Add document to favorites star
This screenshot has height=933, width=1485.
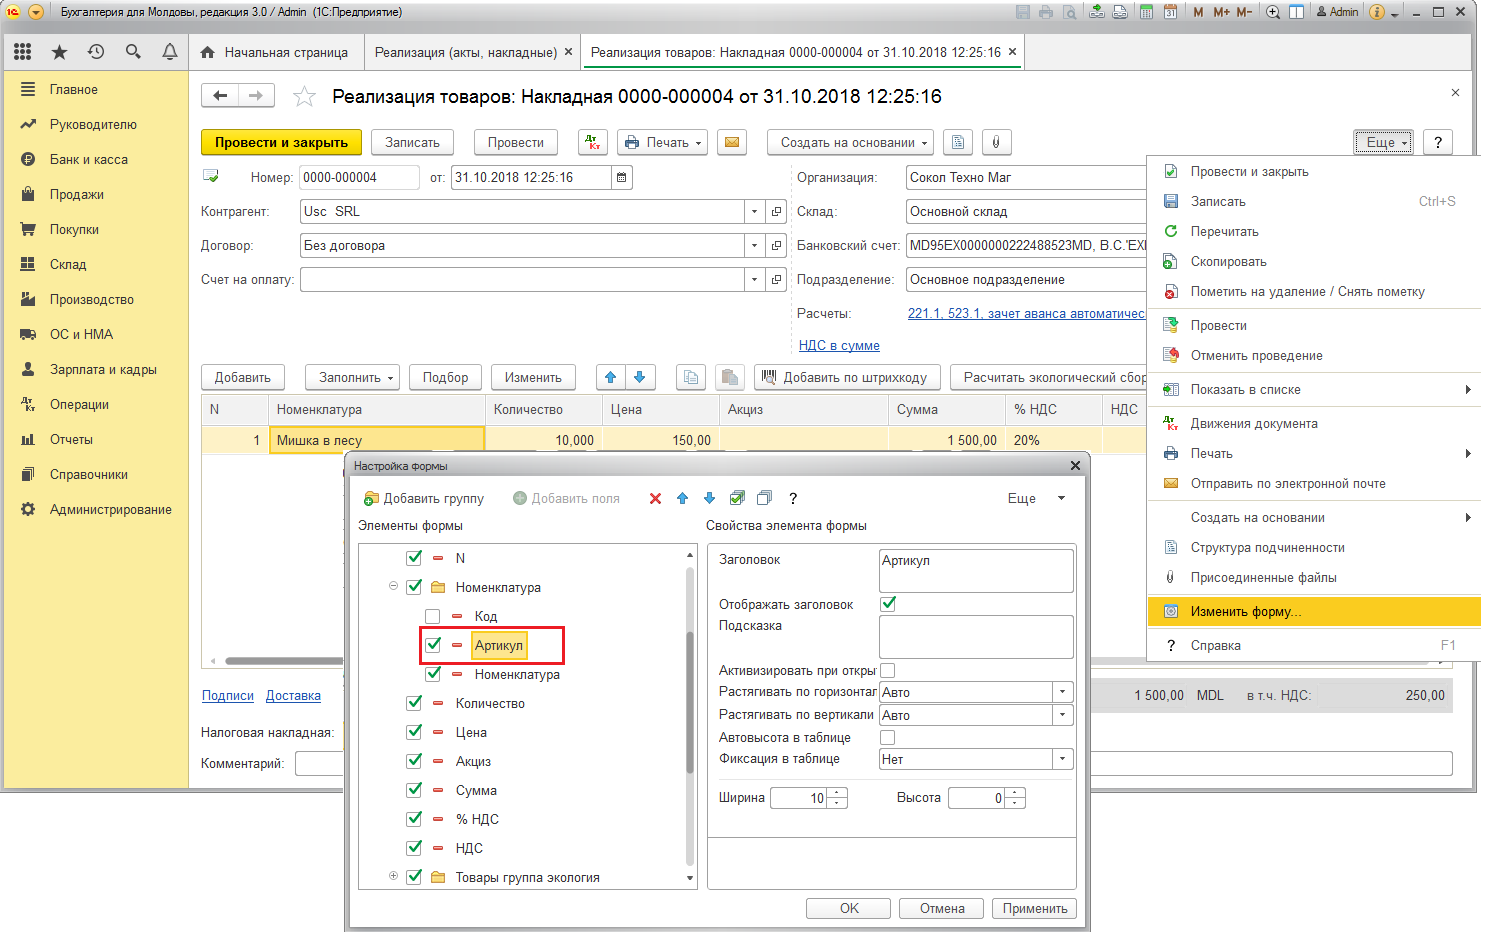(304, 96)
